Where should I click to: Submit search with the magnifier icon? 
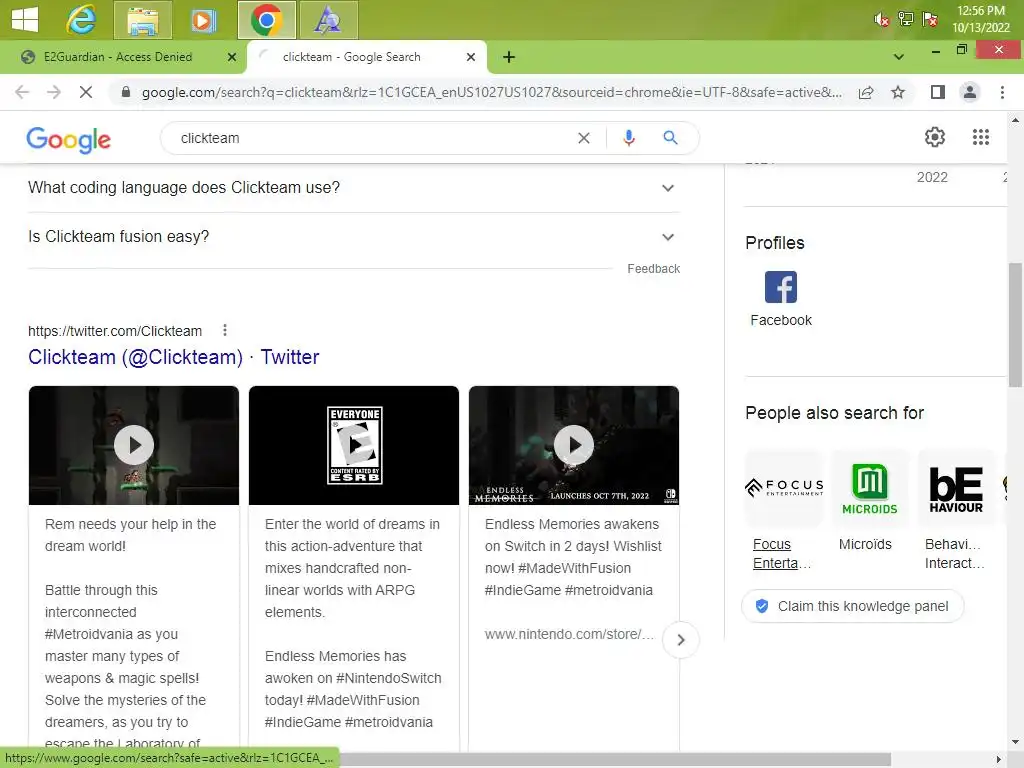(x=670, y=138)
